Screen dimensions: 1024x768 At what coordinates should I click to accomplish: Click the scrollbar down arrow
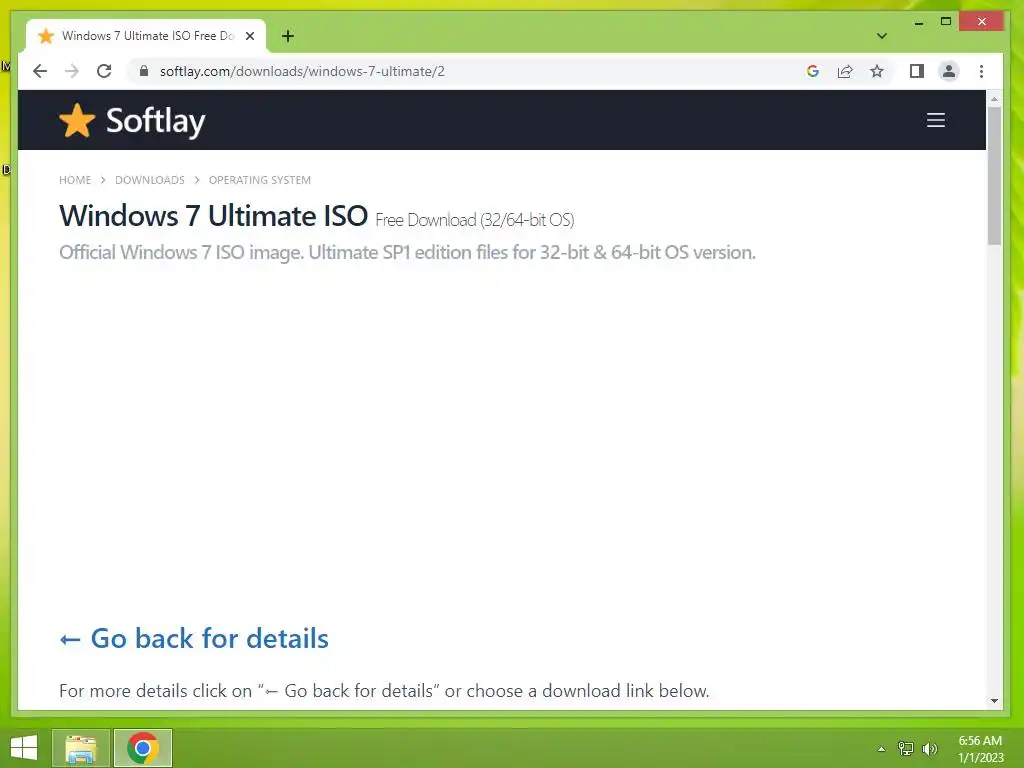[x=994, y=701]
